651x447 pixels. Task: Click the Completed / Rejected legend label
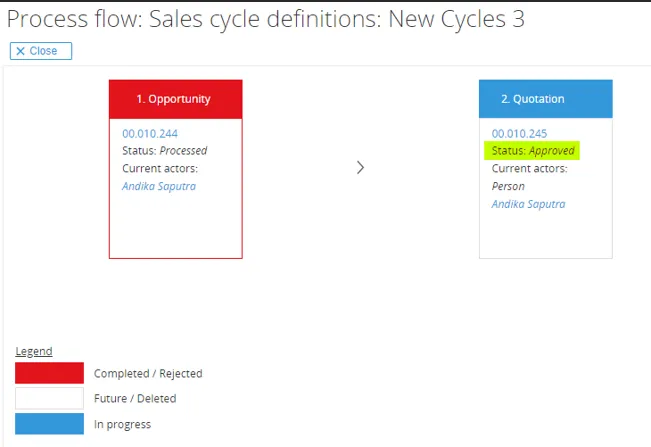(148, 374)
